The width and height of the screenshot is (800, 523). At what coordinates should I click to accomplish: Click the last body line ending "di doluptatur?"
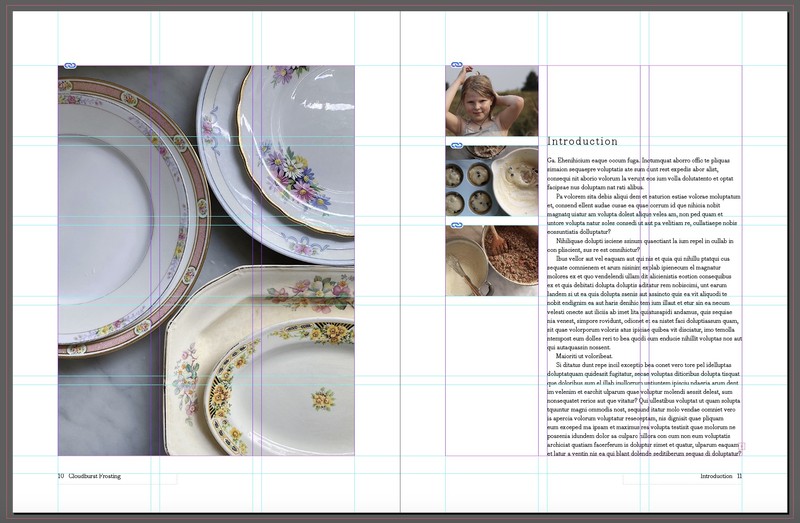coord(644,454)
